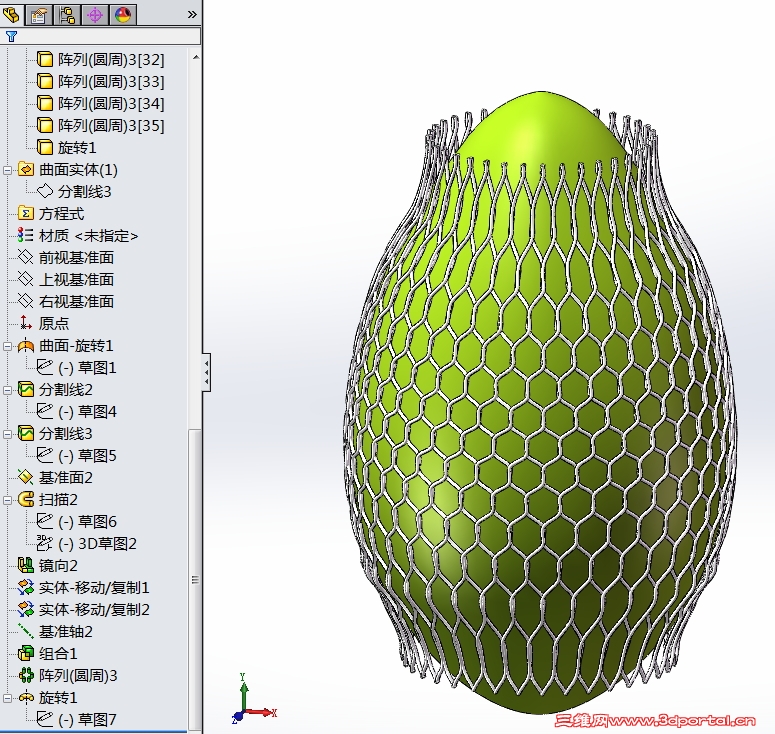
Task: Collapse the 扫描2 sweep feature
Action: (7, 500)
